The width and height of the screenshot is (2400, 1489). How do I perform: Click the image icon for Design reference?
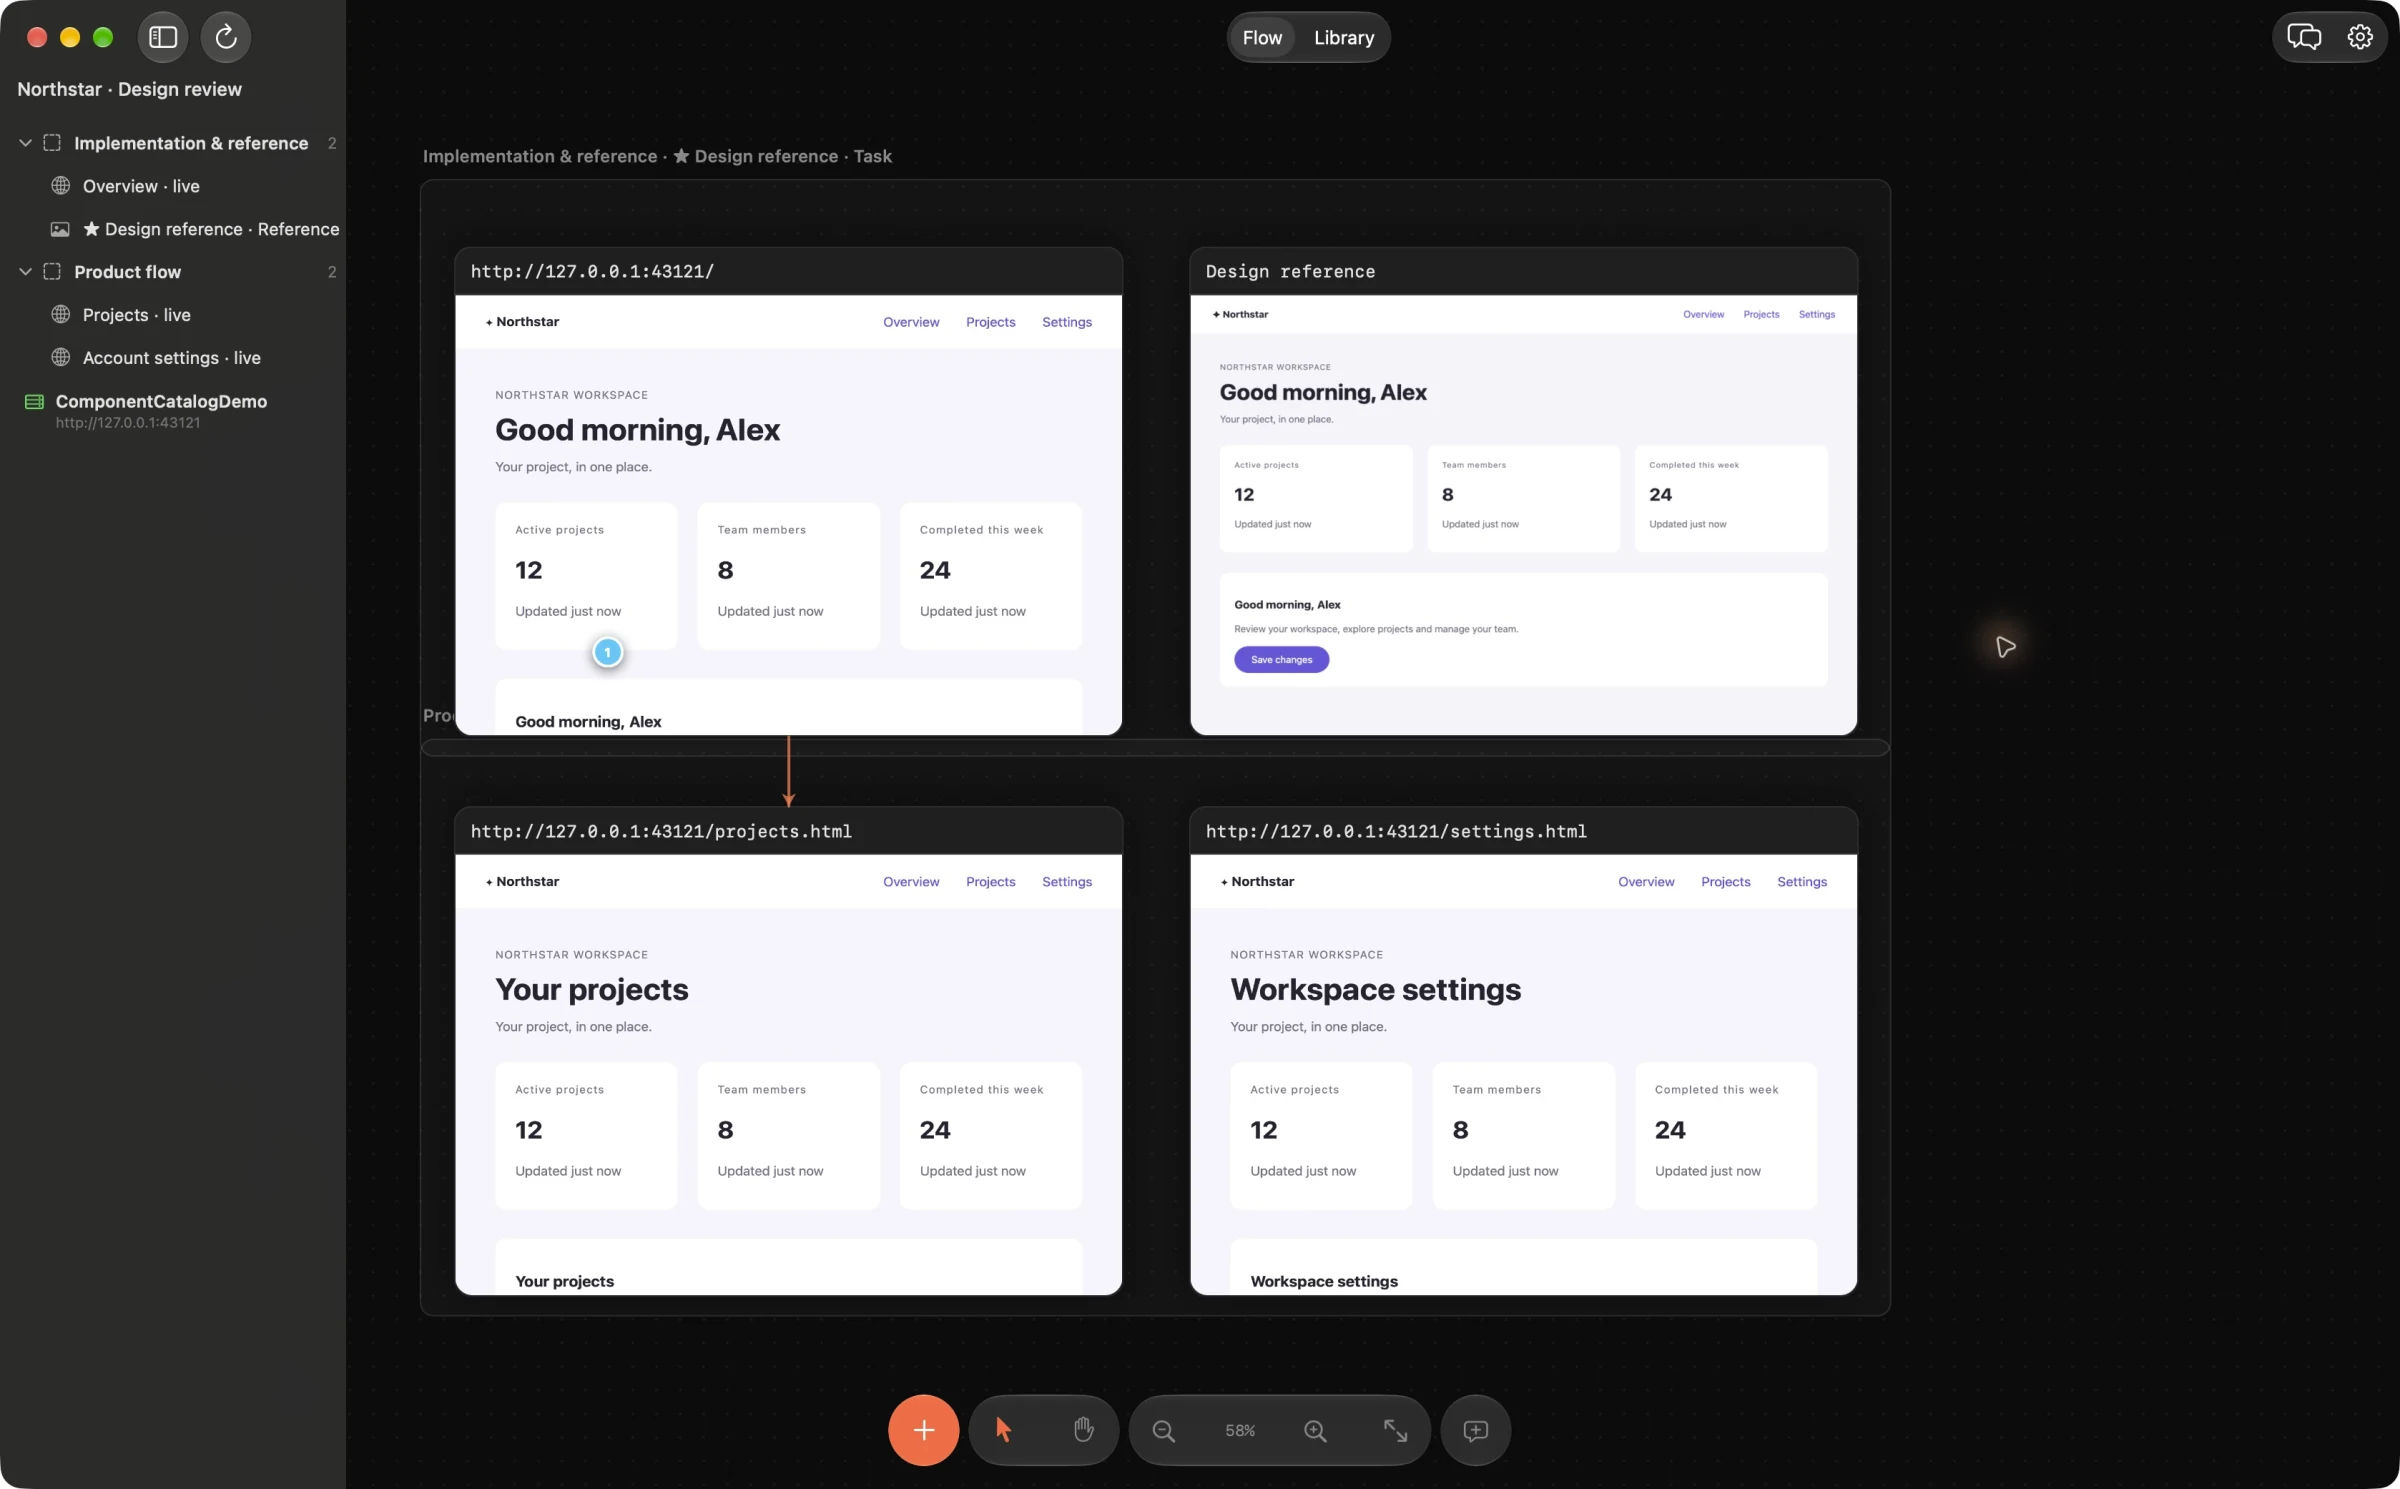coord(61,229)
